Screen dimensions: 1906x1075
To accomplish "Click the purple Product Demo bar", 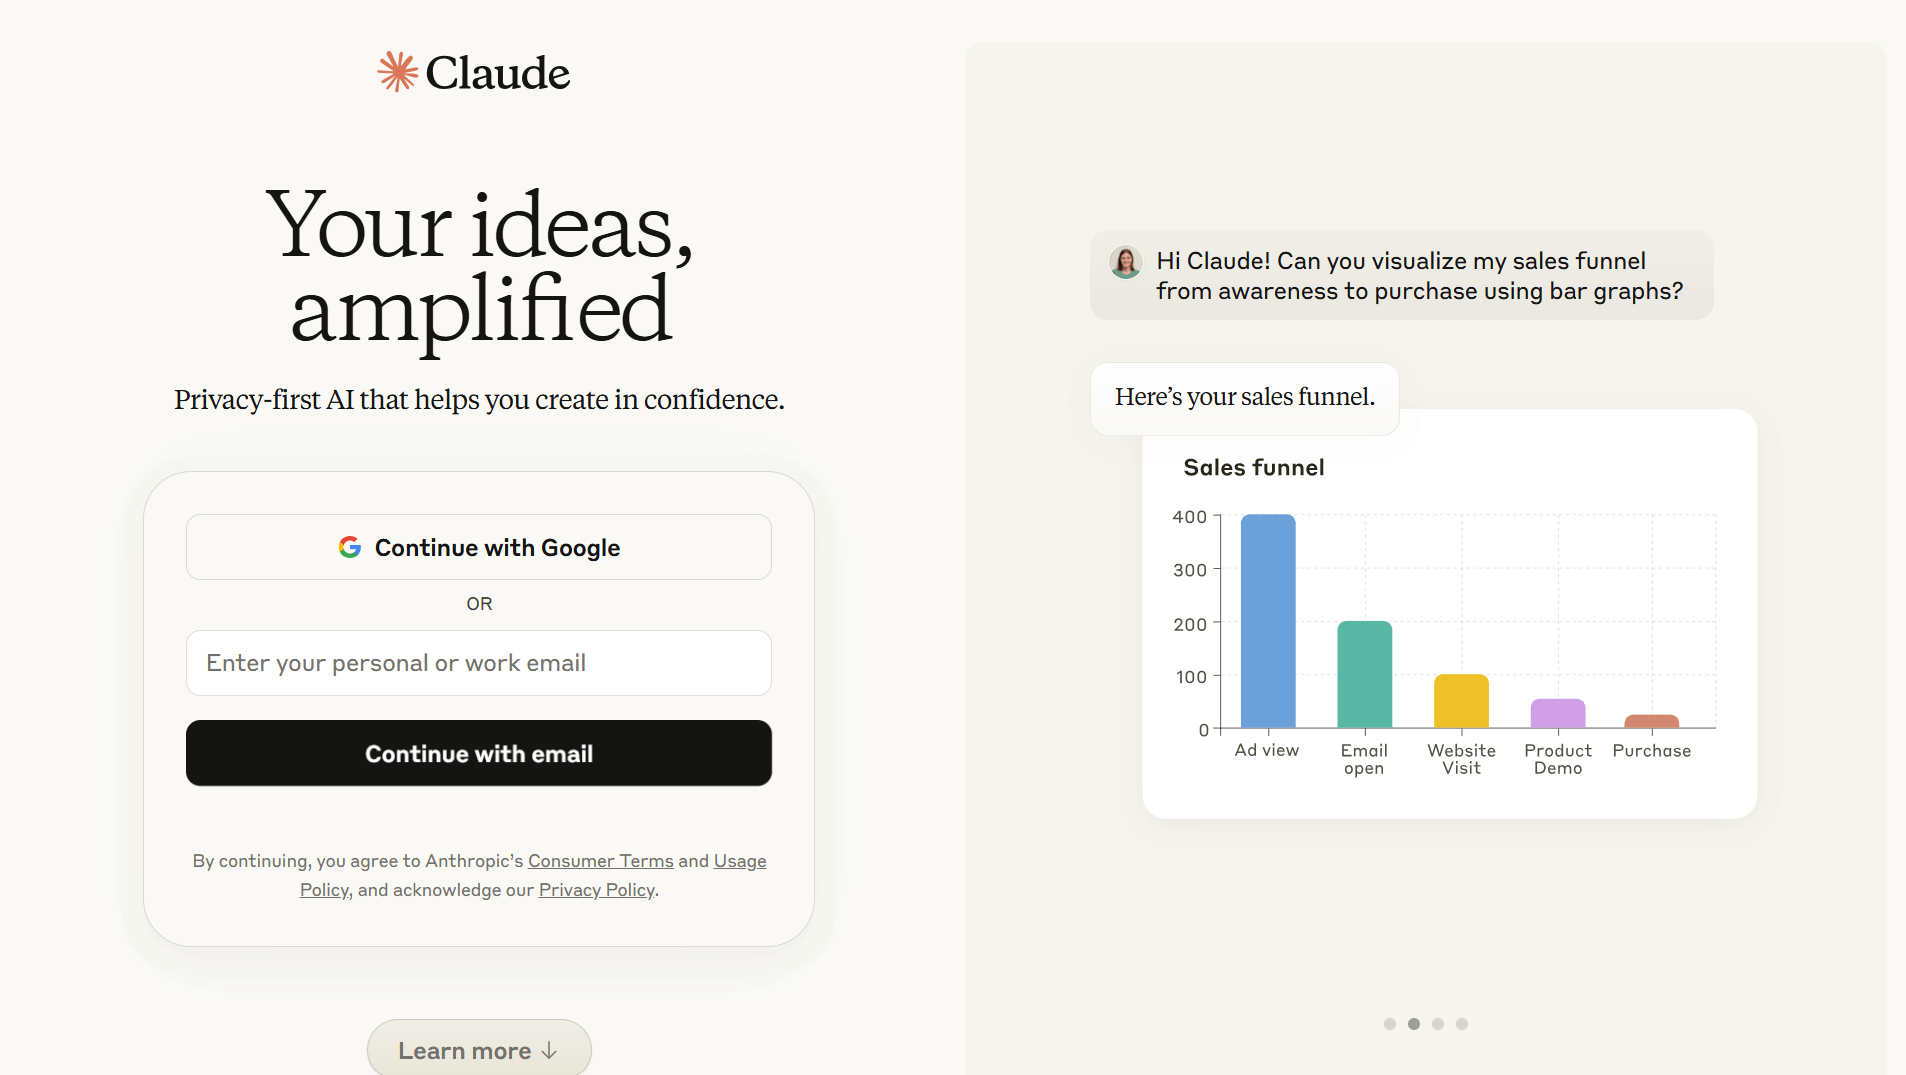I will [1558, 713].
